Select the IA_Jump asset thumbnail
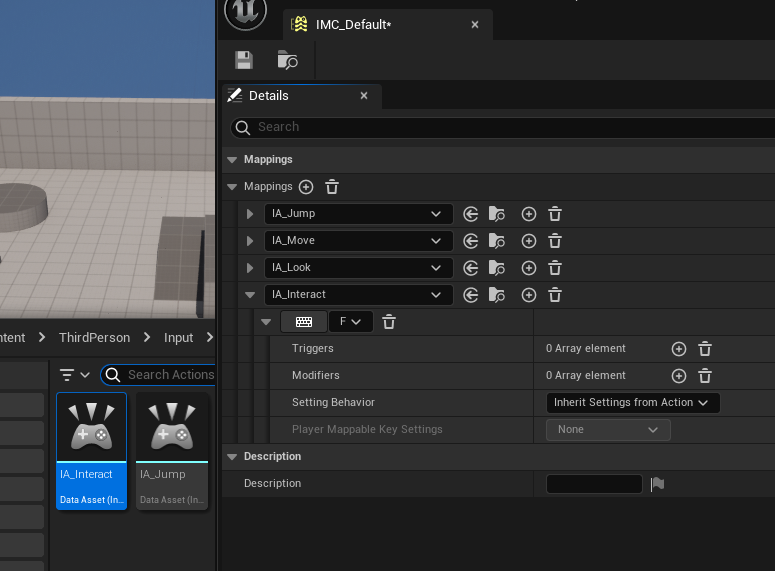The height and width of the screenshot is (571, 775). point(172,451)
